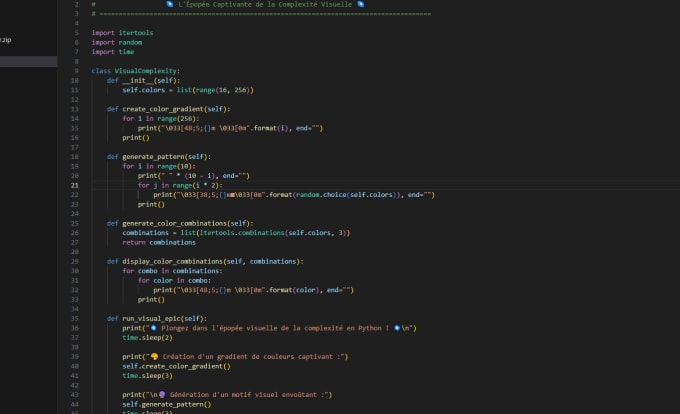Viewport: 680px width, 414px height.
Task: Click line number 21 in the gutter
Action: click(75, 185)
